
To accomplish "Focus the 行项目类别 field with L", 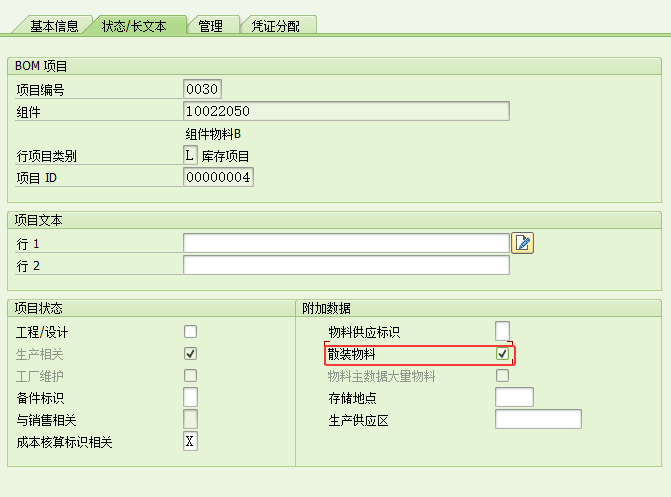I will 190,155.
